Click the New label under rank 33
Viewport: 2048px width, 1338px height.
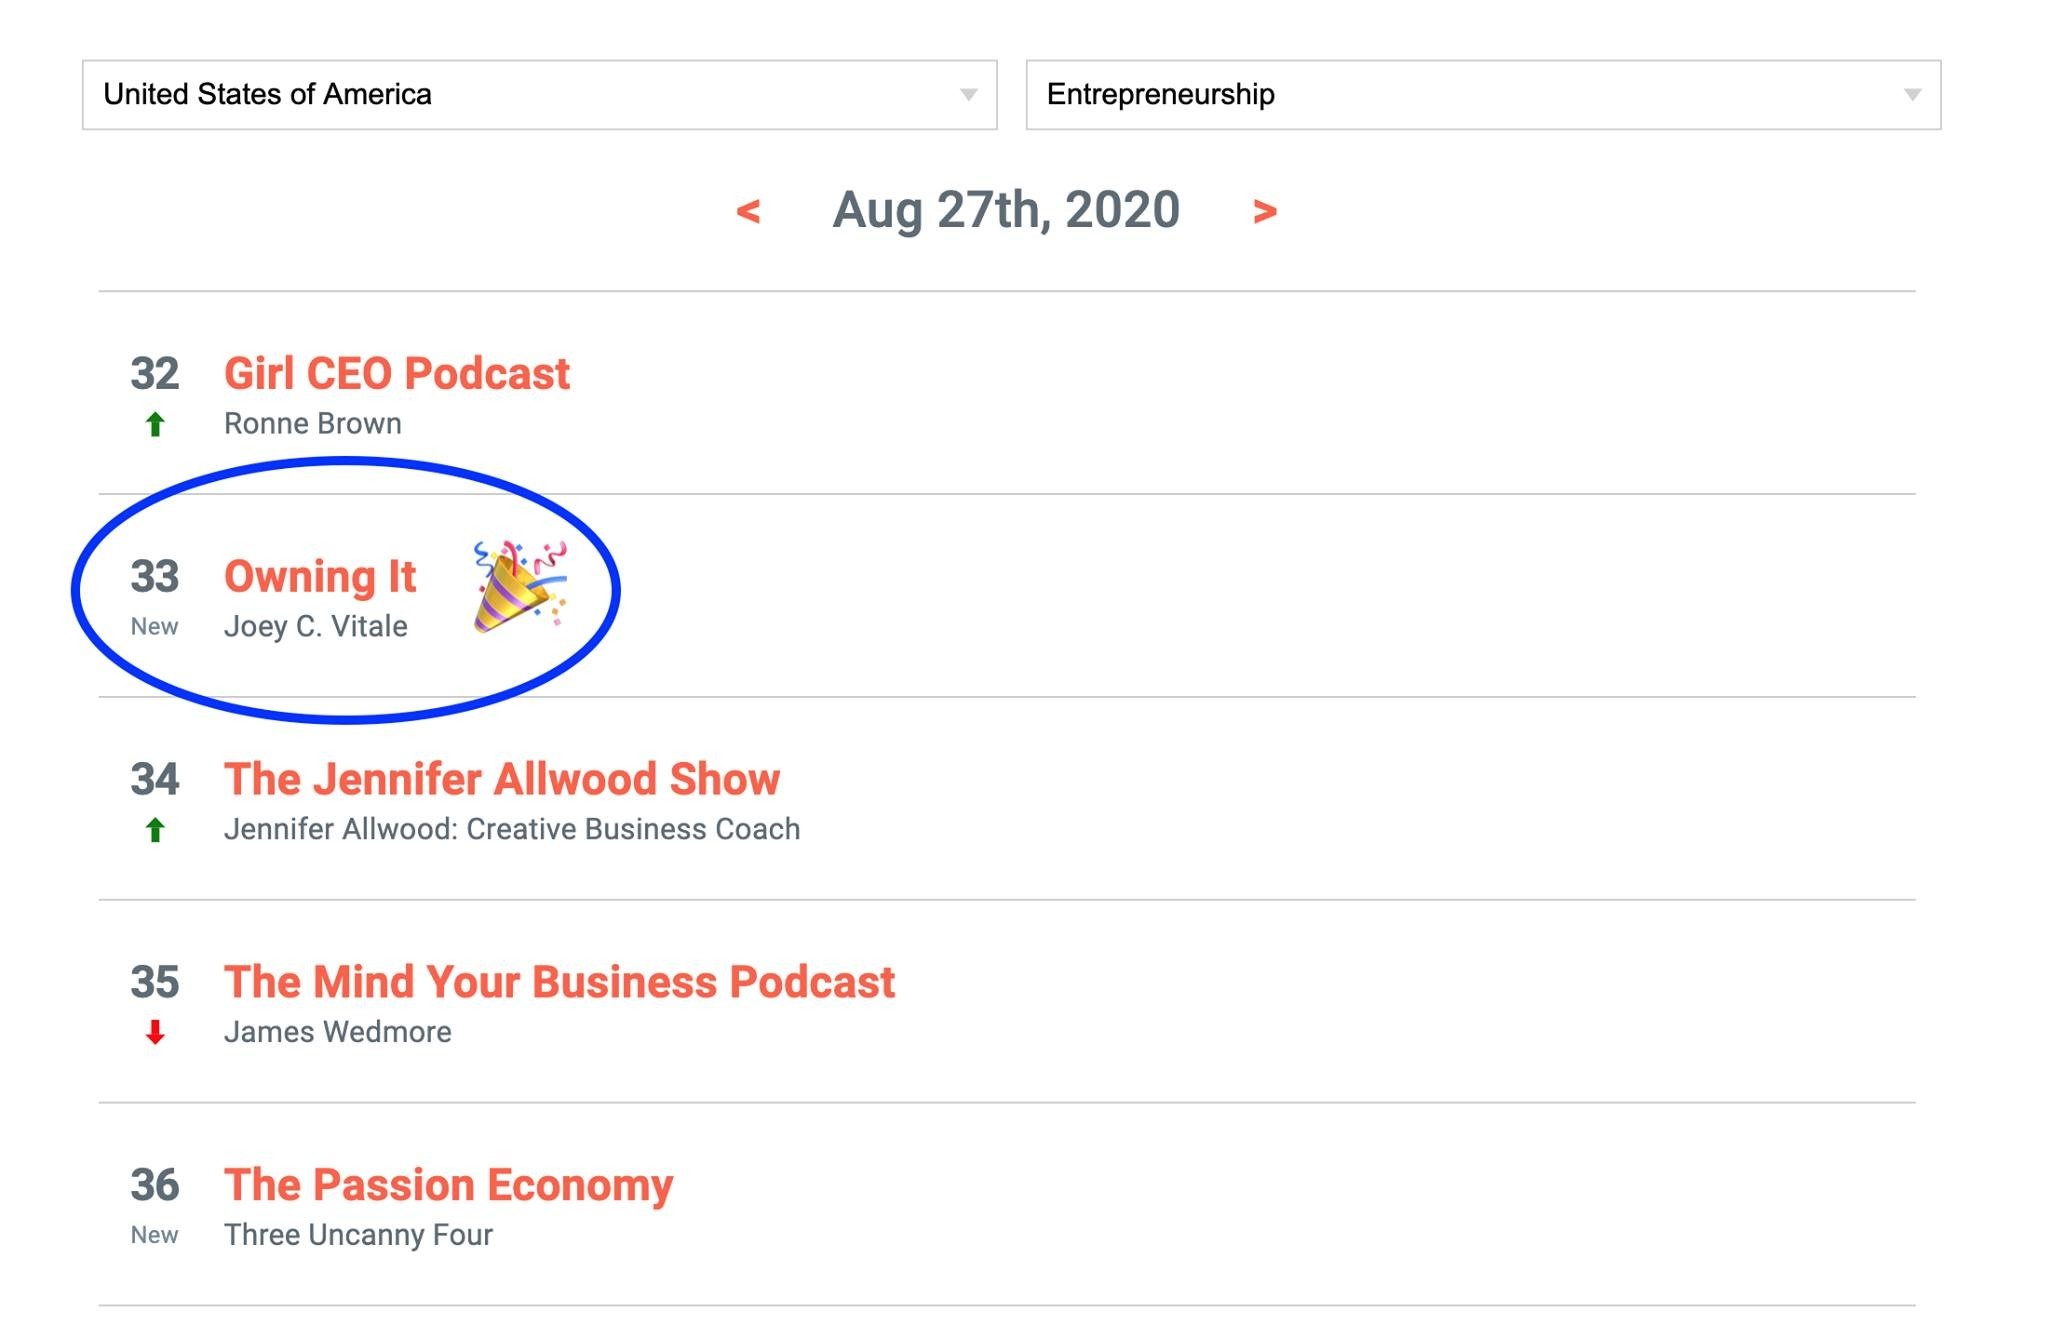click(154, 627)
